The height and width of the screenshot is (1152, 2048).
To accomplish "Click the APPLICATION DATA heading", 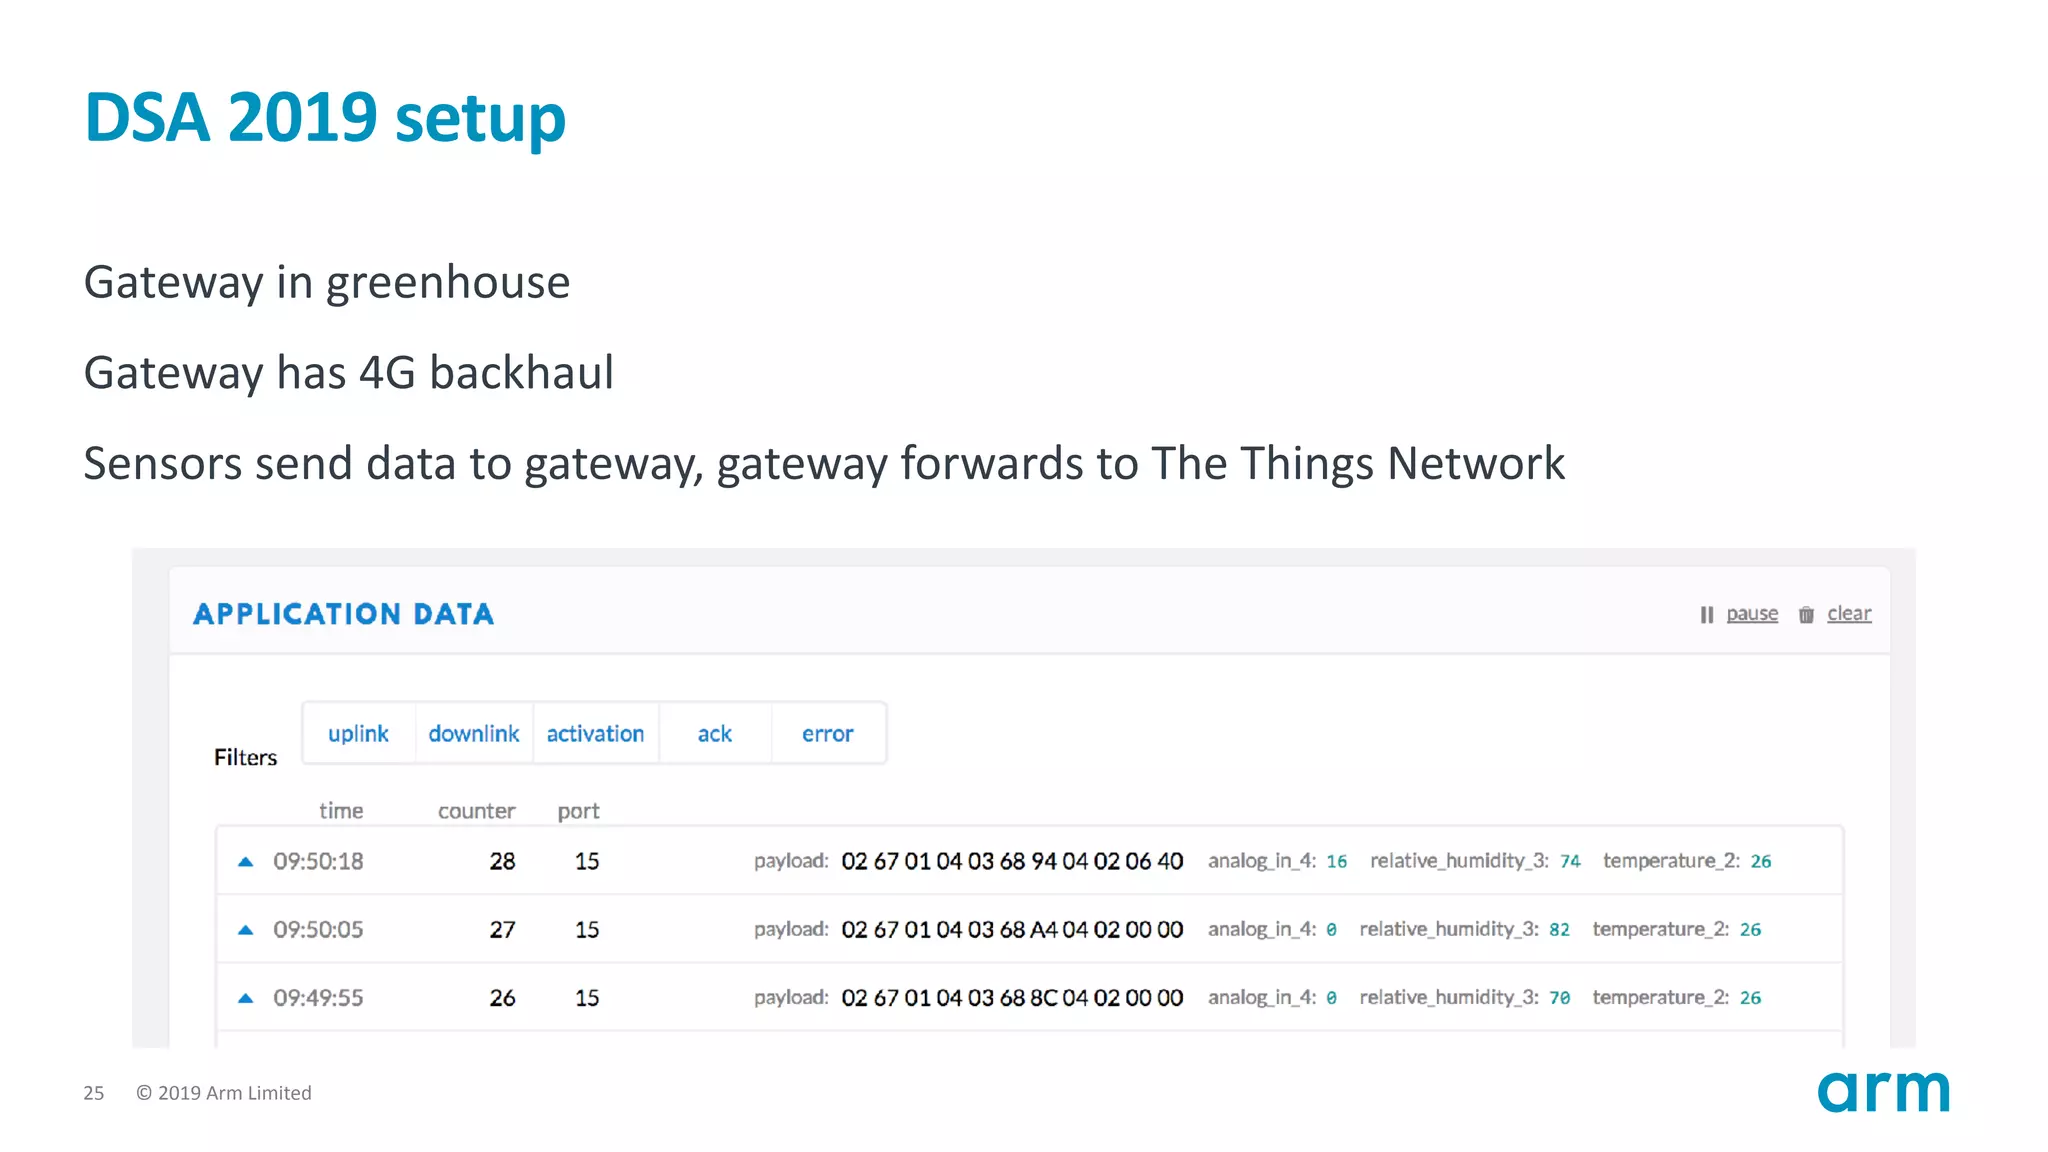I will pyautogui.click(x=344, y=614).
